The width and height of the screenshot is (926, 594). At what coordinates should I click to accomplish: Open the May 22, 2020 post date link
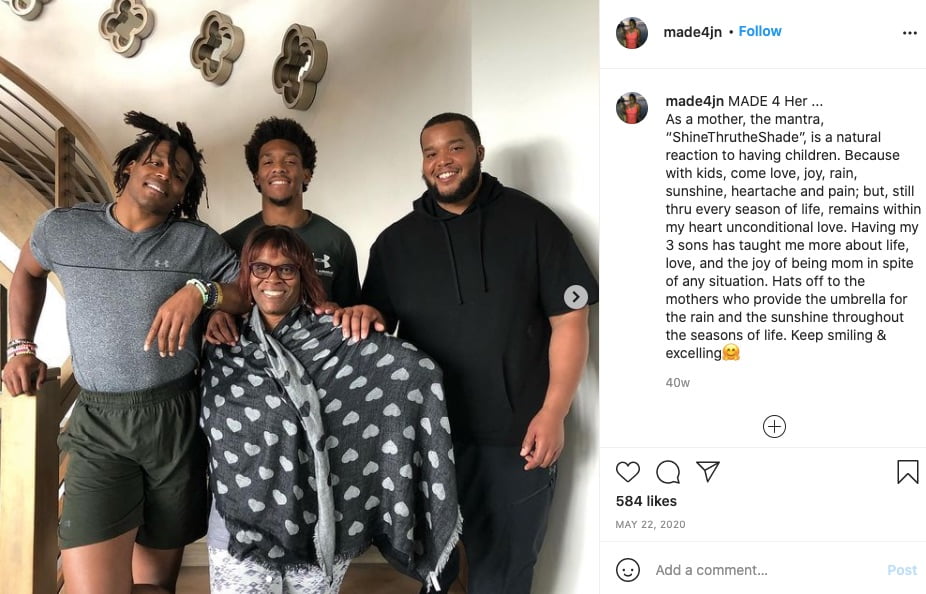point(650,524)
